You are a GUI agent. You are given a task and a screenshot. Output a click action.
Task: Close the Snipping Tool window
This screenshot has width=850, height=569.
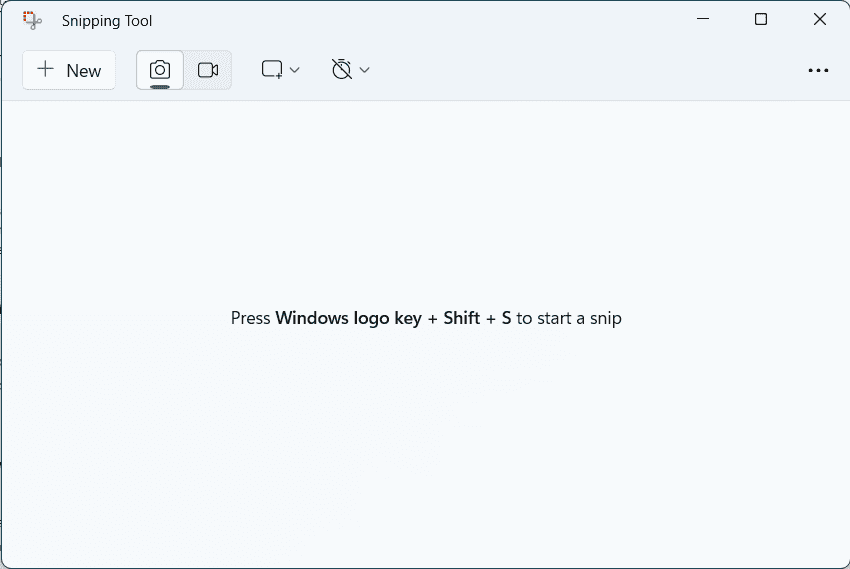pyautogui.click(x=819, y=20)
